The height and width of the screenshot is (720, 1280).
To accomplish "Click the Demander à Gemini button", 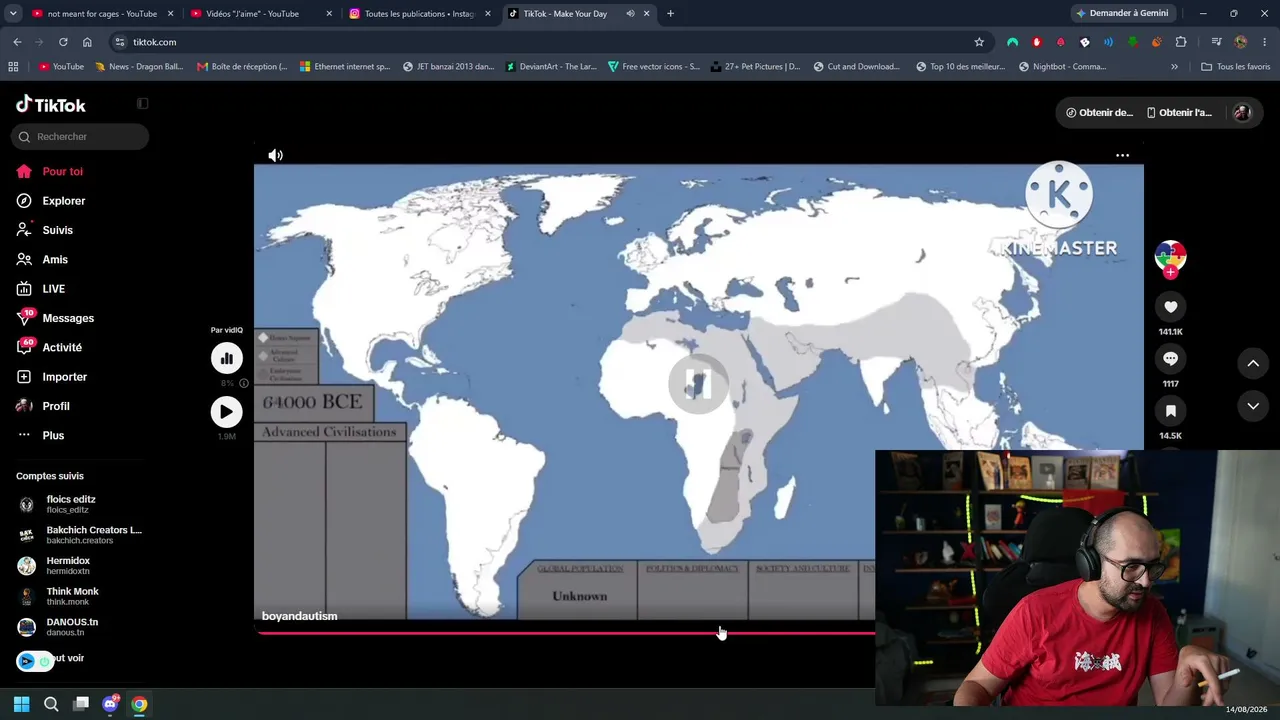I will [1122, 14].
